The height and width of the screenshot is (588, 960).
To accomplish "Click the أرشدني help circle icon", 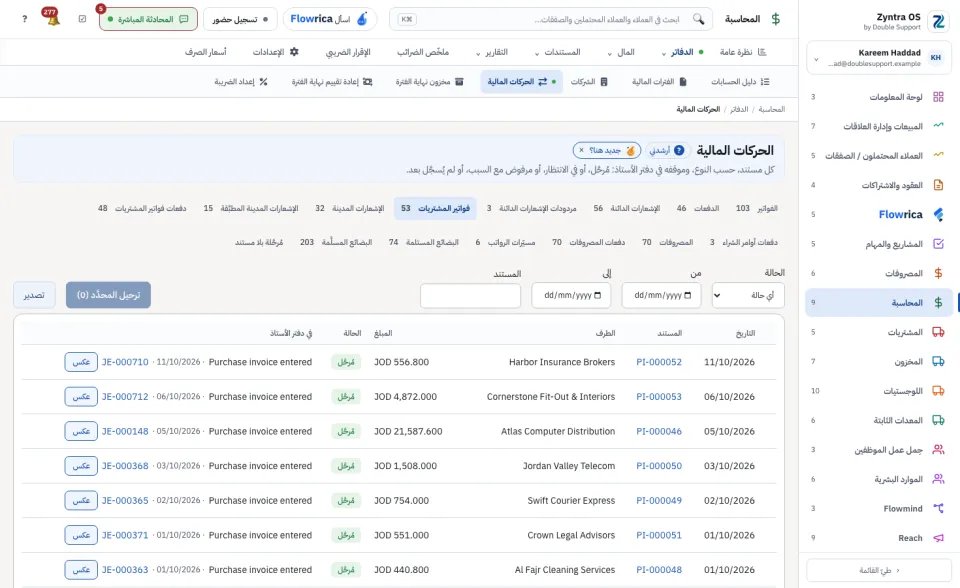I will pyautogui.click(x=679, y=150).
